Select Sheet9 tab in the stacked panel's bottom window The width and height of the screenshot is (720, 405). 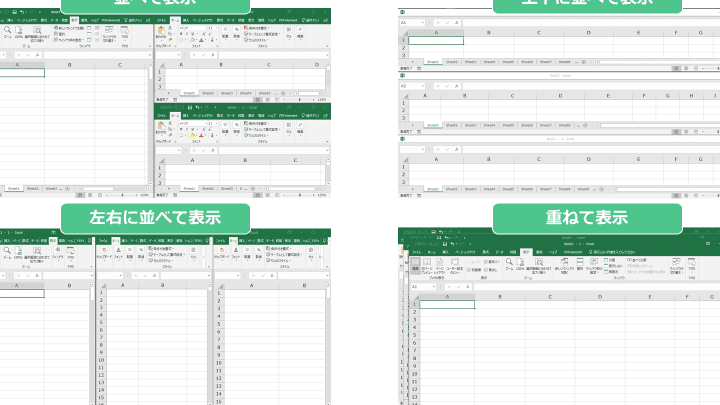click(x=583, y=189)
